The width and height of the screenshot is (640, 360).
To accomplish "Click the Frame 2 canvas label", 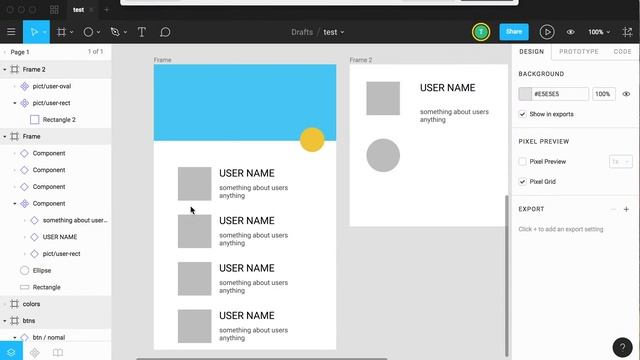I will tap(361, 60).
